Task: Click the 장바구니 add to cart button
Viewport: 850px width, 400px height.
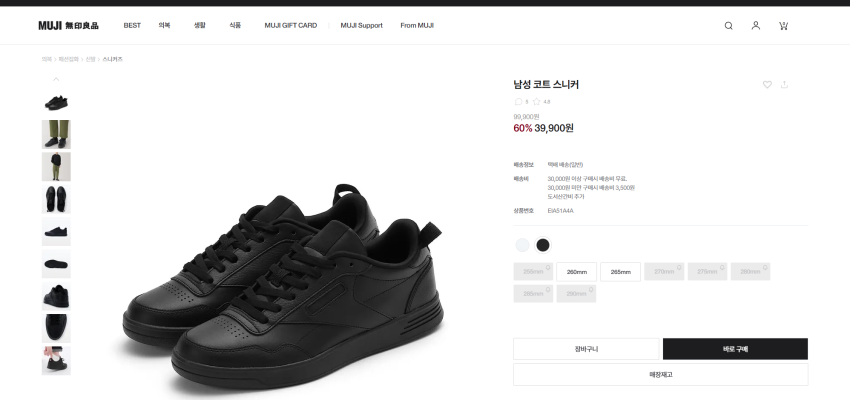Action: tap(587, 349)
